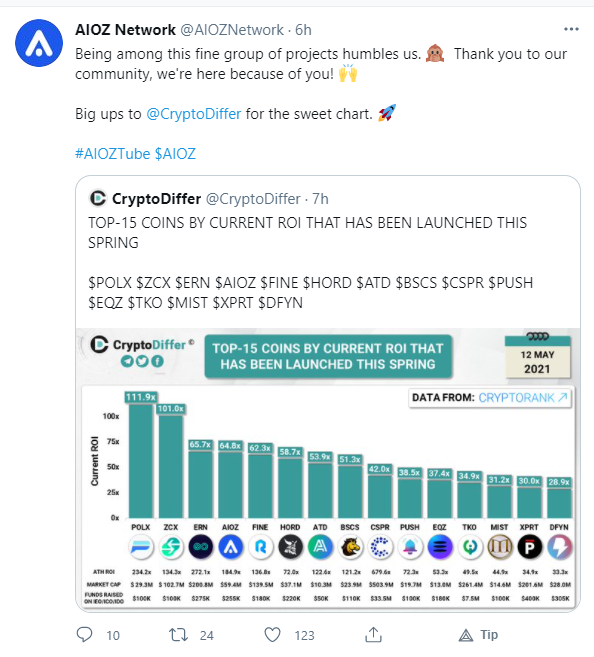Like the tweet with the heart icon
The width and height of the screenshot is (594, 657).
click(272, 635)
